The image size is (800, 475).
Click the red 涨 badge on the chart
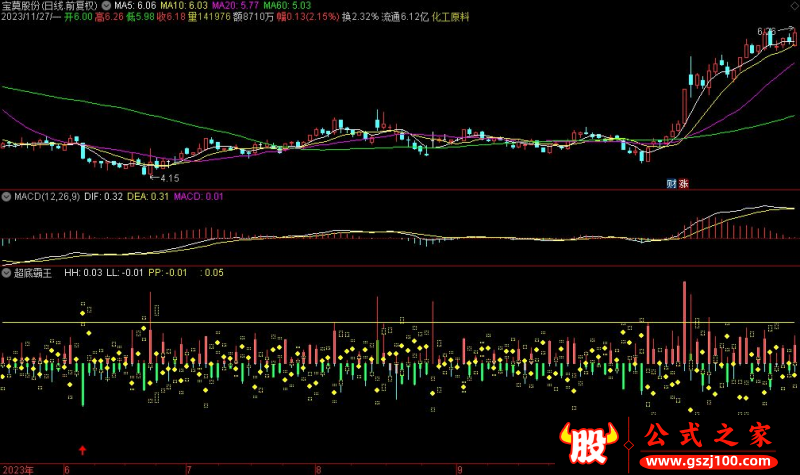[x=683, y=184]
